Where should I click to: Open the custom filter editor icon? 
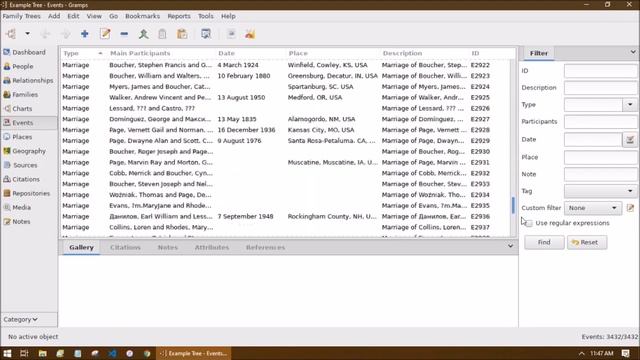point(631,208)
